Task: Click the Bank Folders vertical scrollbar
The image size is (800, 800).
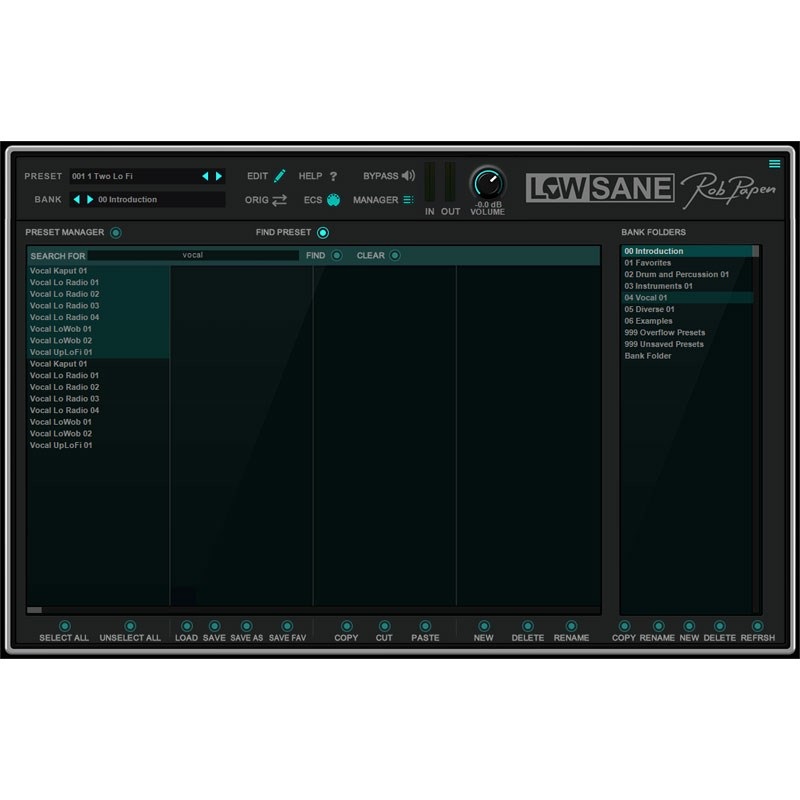Action: pos(756,429)
